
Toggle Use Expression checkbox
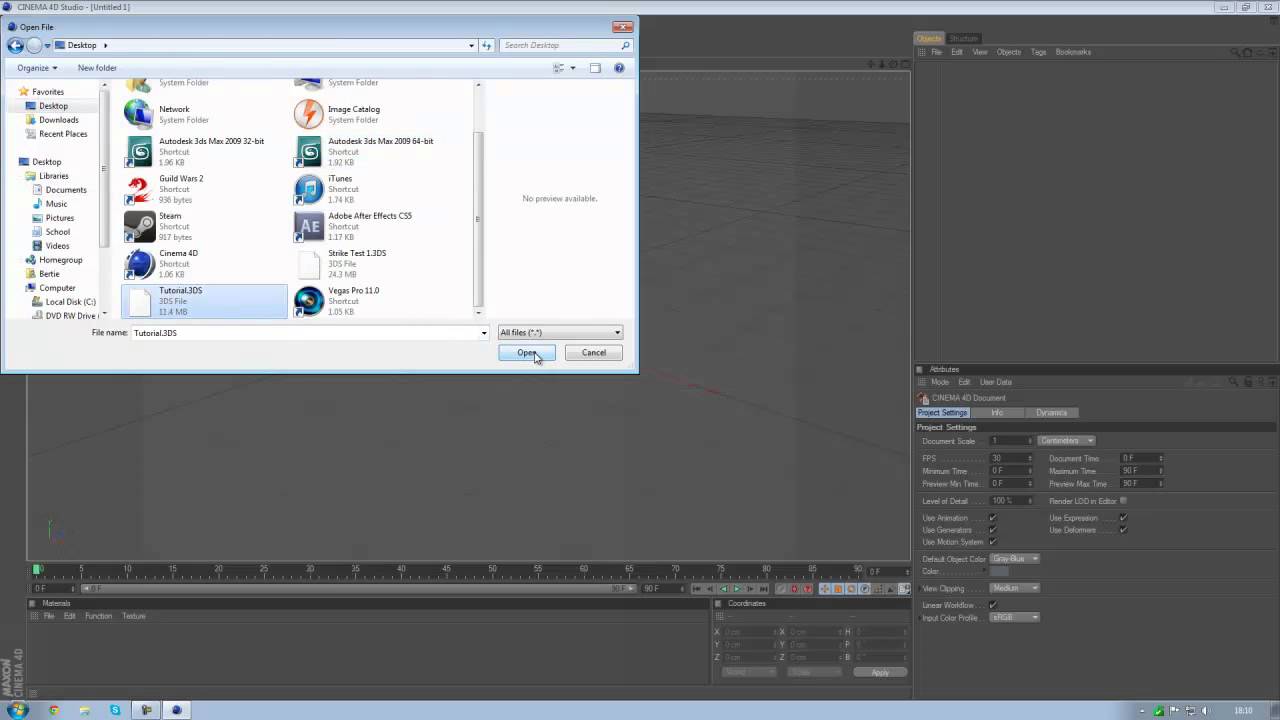1123,518
